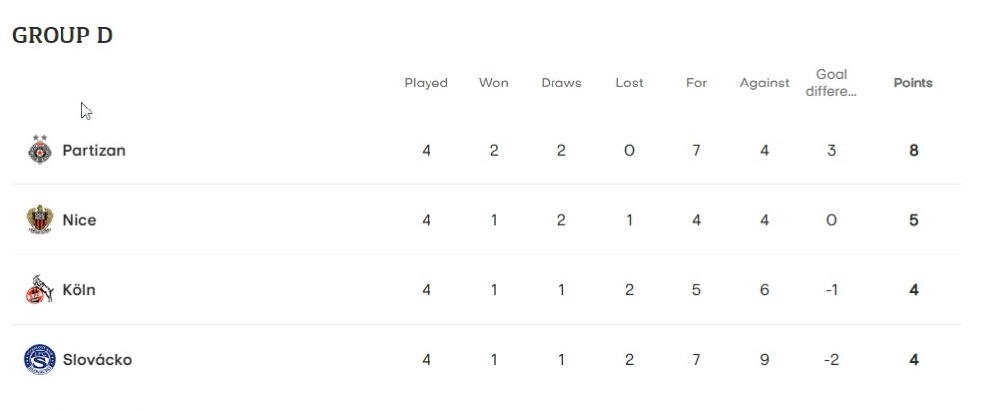Click the Points column header
This screenshot has height=411, width=983.
coord(913,83)
